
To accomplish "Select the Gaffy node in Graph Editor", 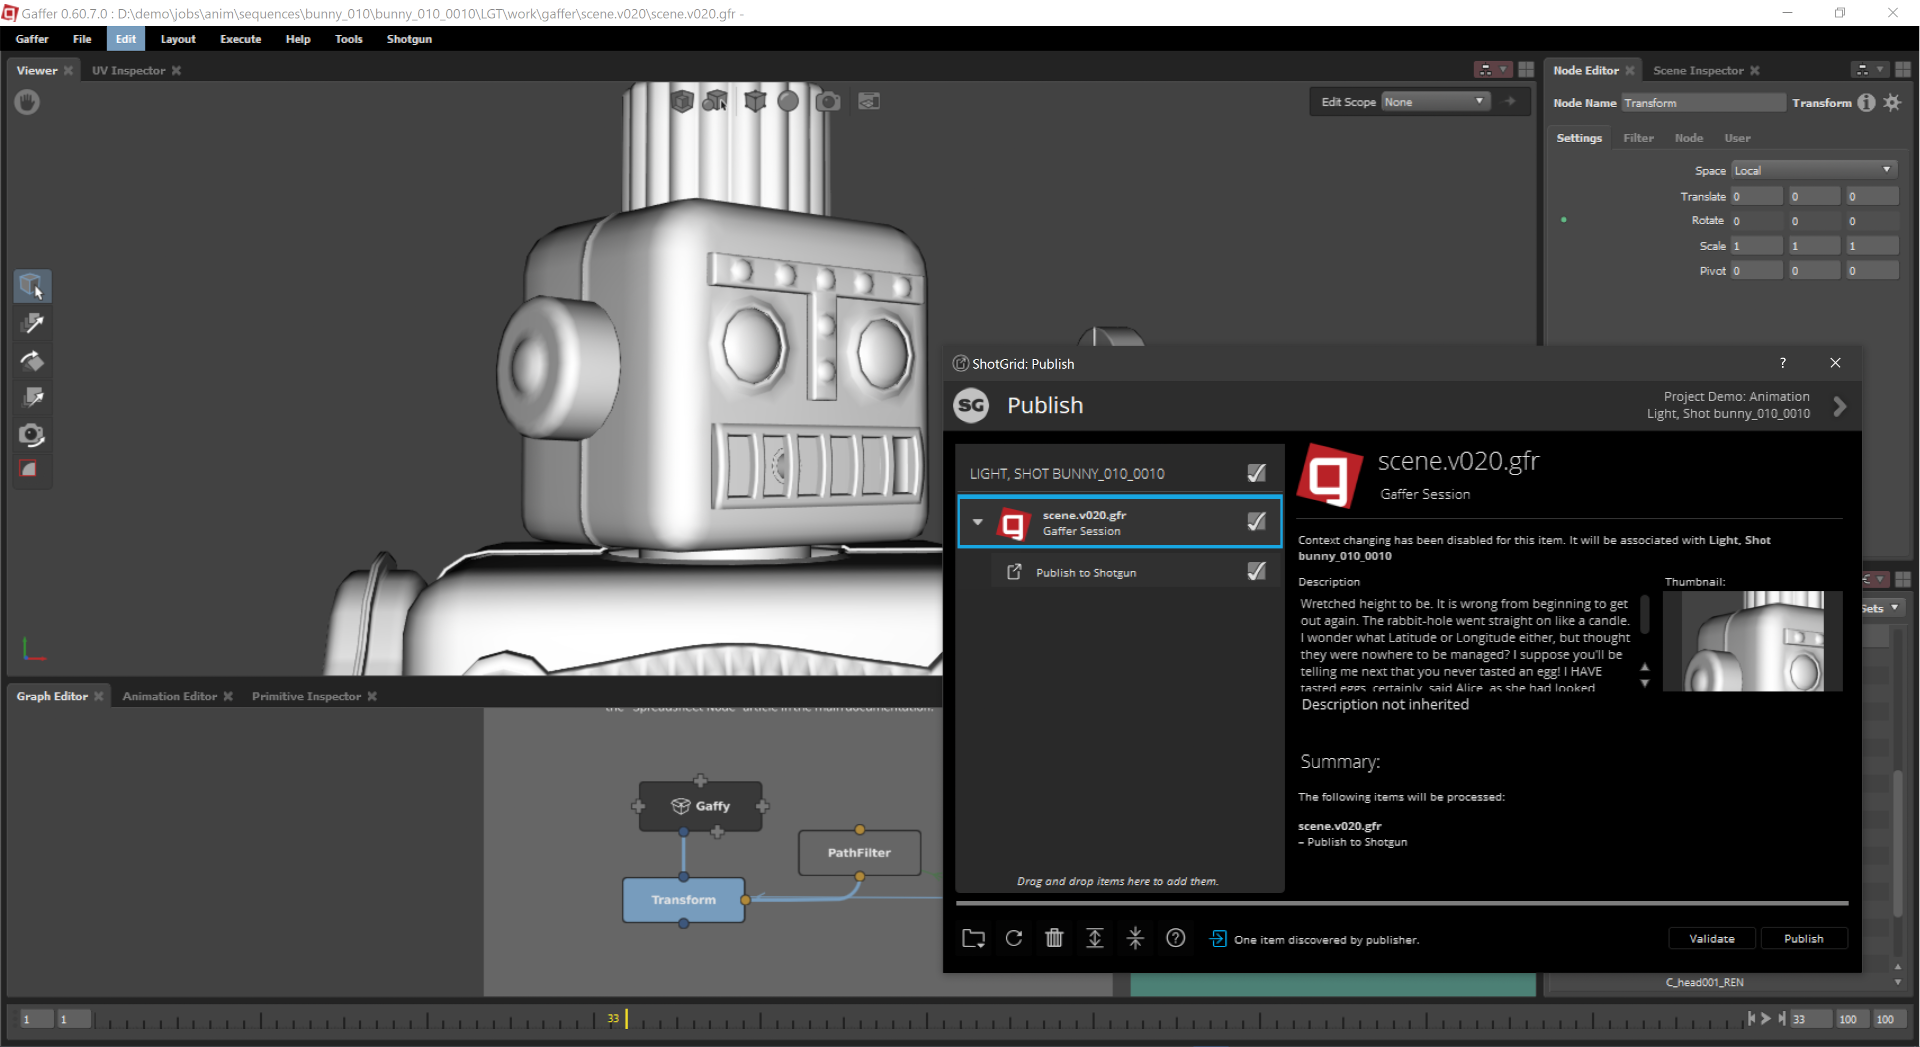I will [700, 806].
